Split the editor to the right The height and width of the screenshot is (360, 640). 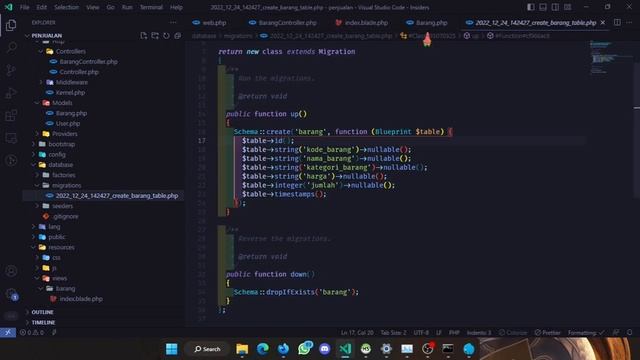[617, 22]
